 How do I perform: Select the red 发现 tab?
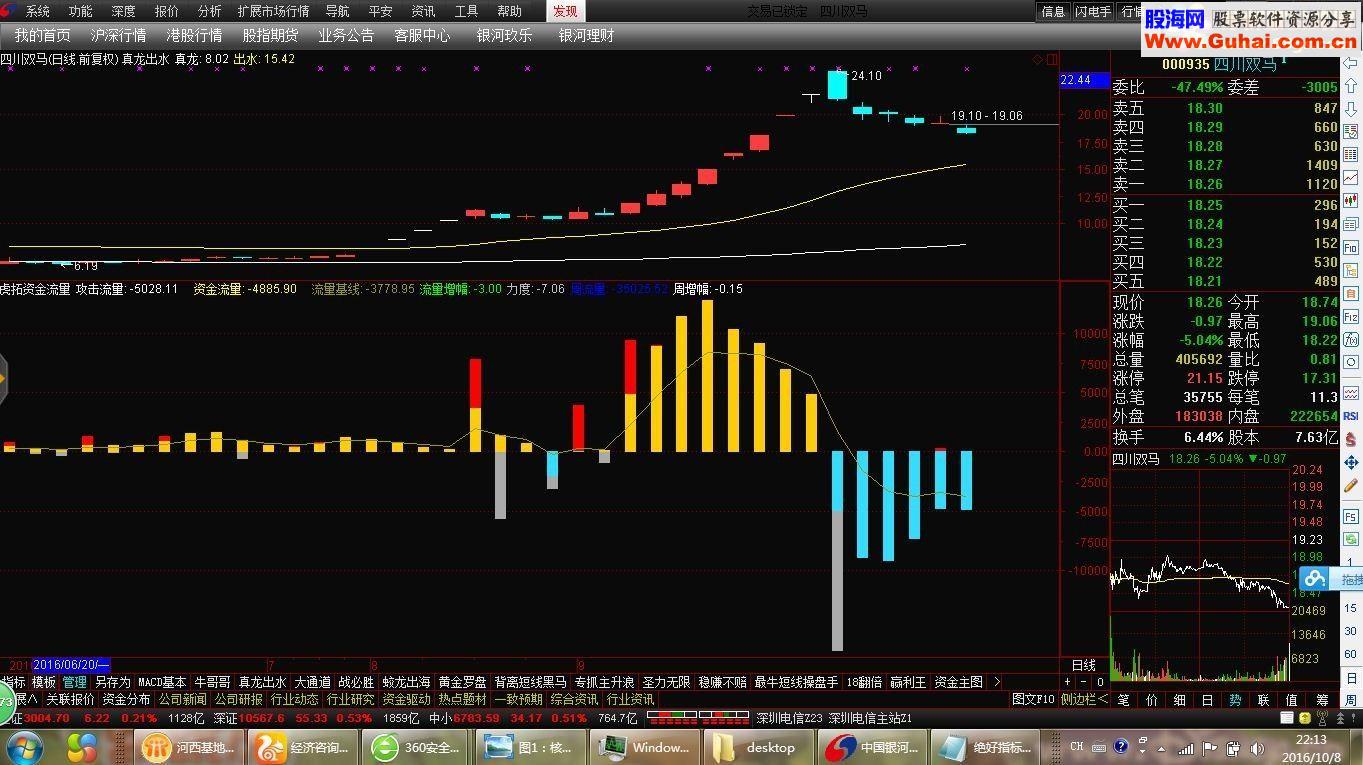(x=565, y=11)
